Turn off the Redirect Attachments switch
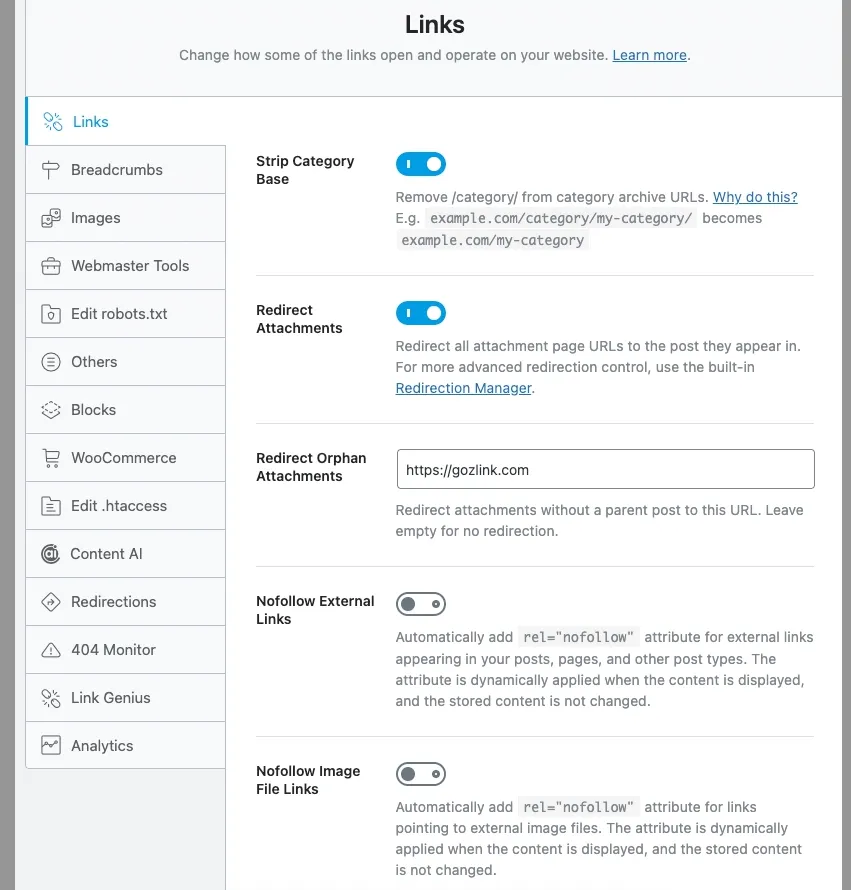The width and height of the screenshot is (851, 890). click(x=421, y=313)
